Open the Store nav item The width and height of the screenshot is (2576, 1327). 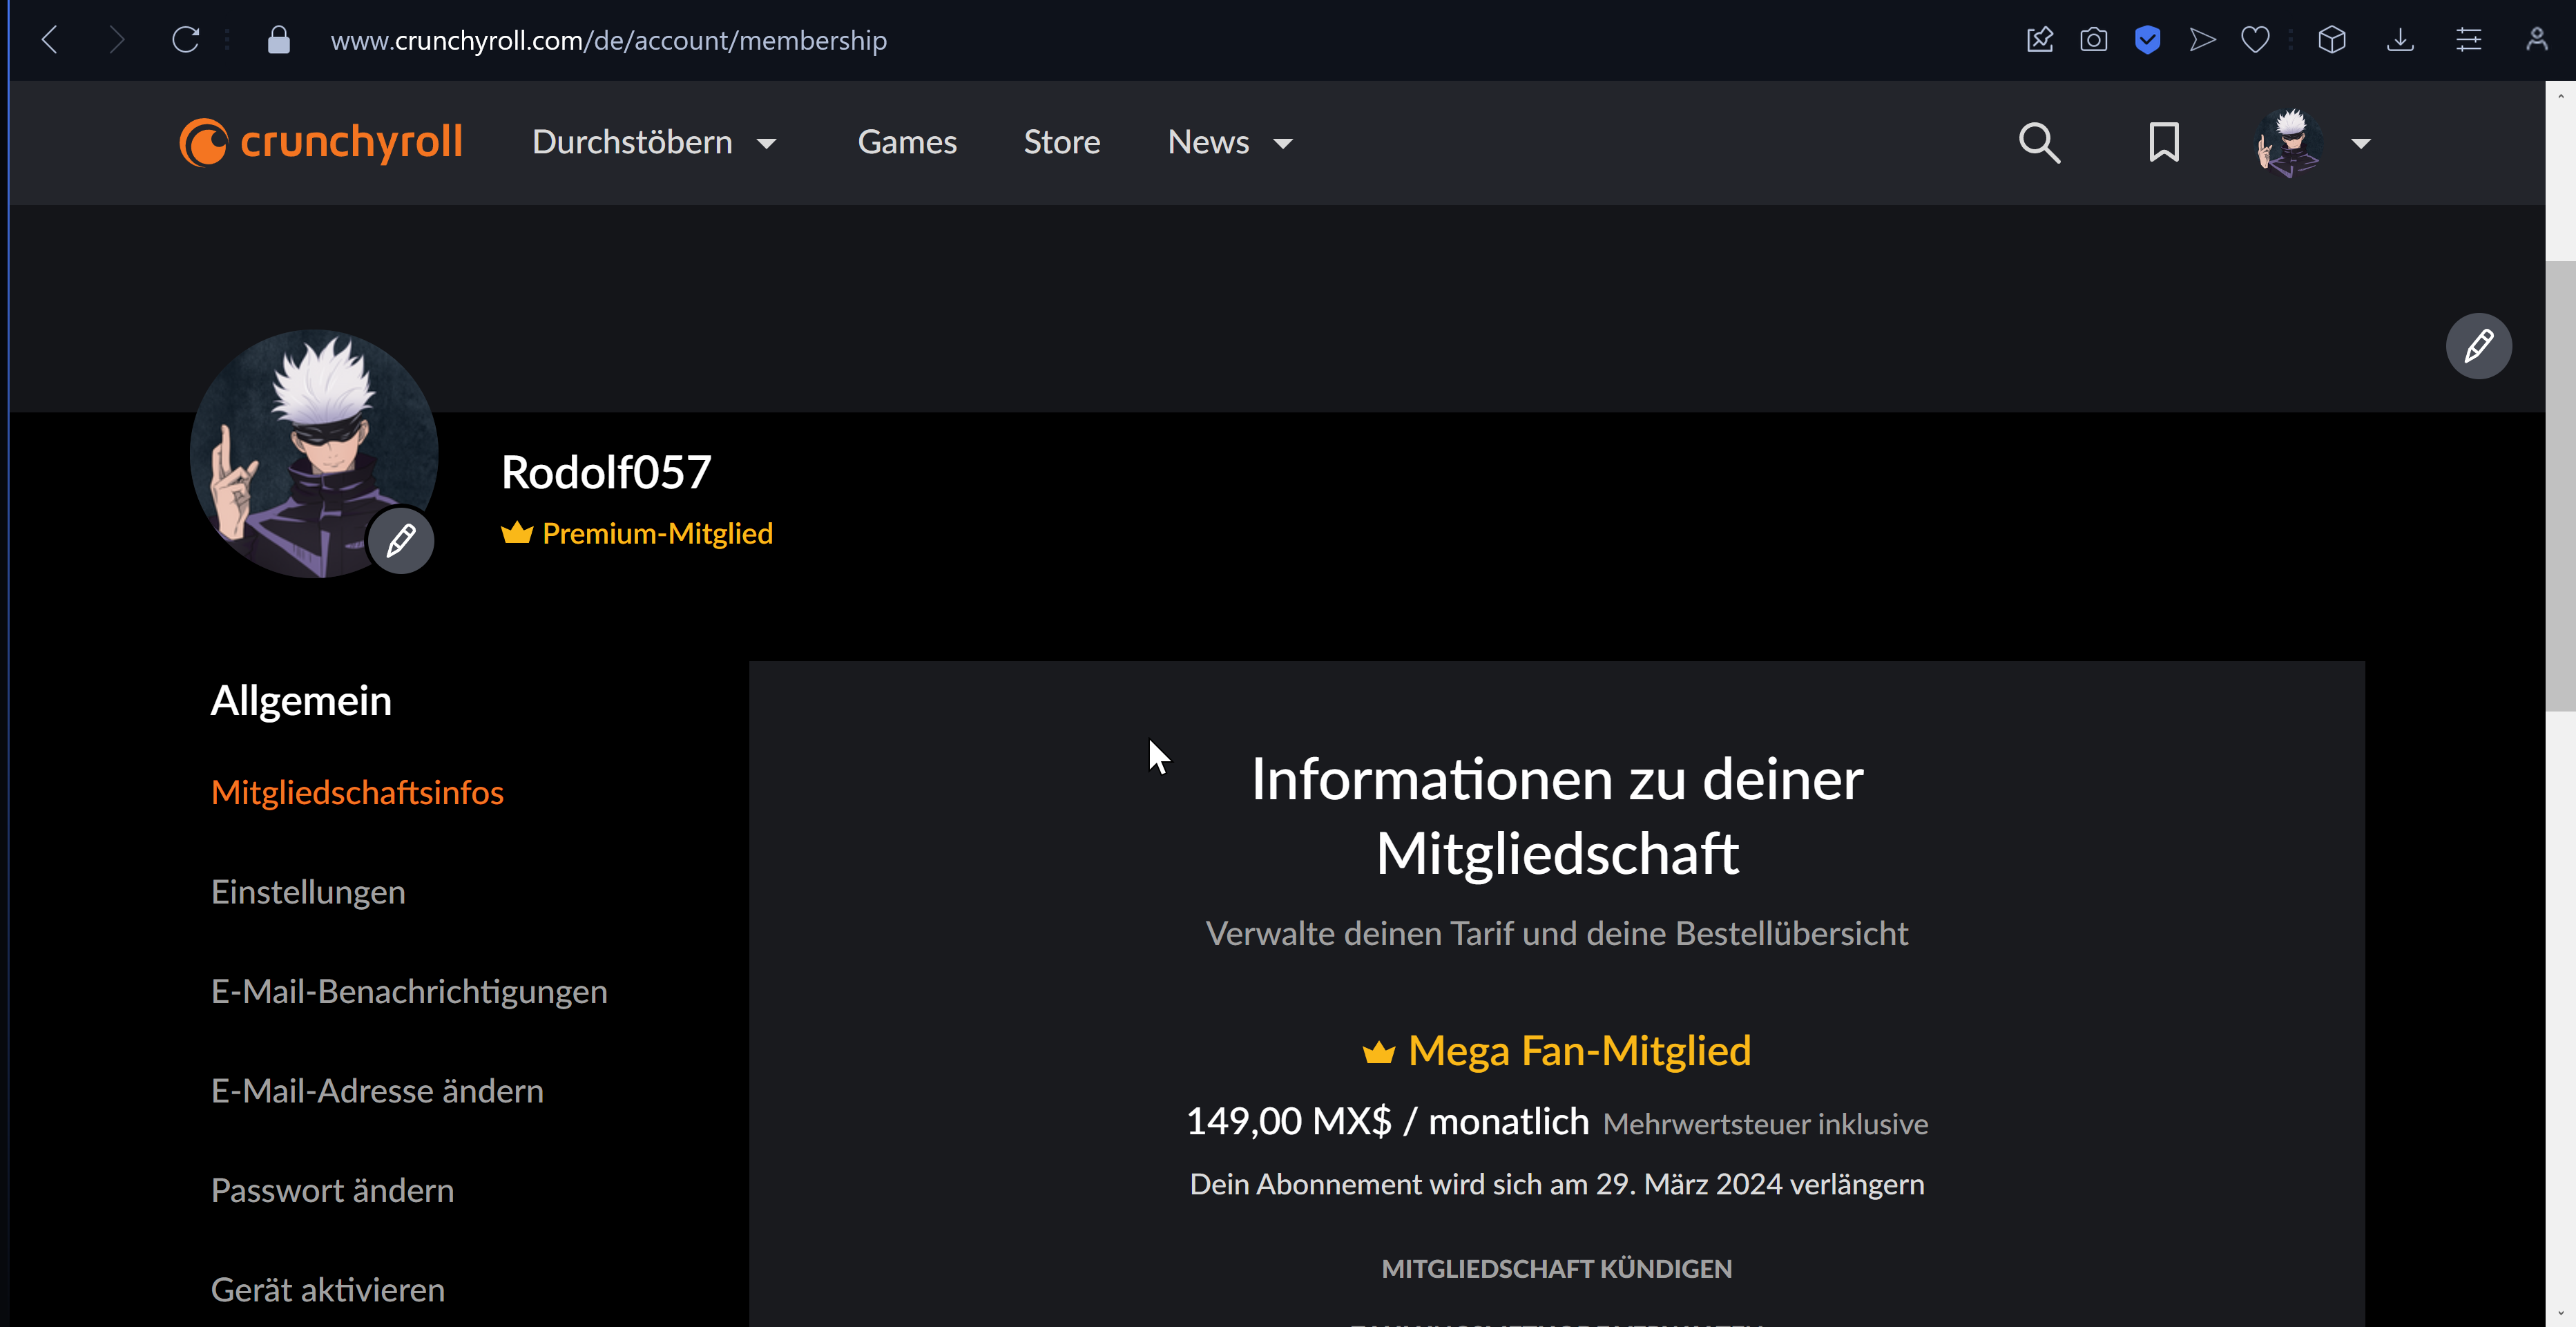(x=1062, y=142)
